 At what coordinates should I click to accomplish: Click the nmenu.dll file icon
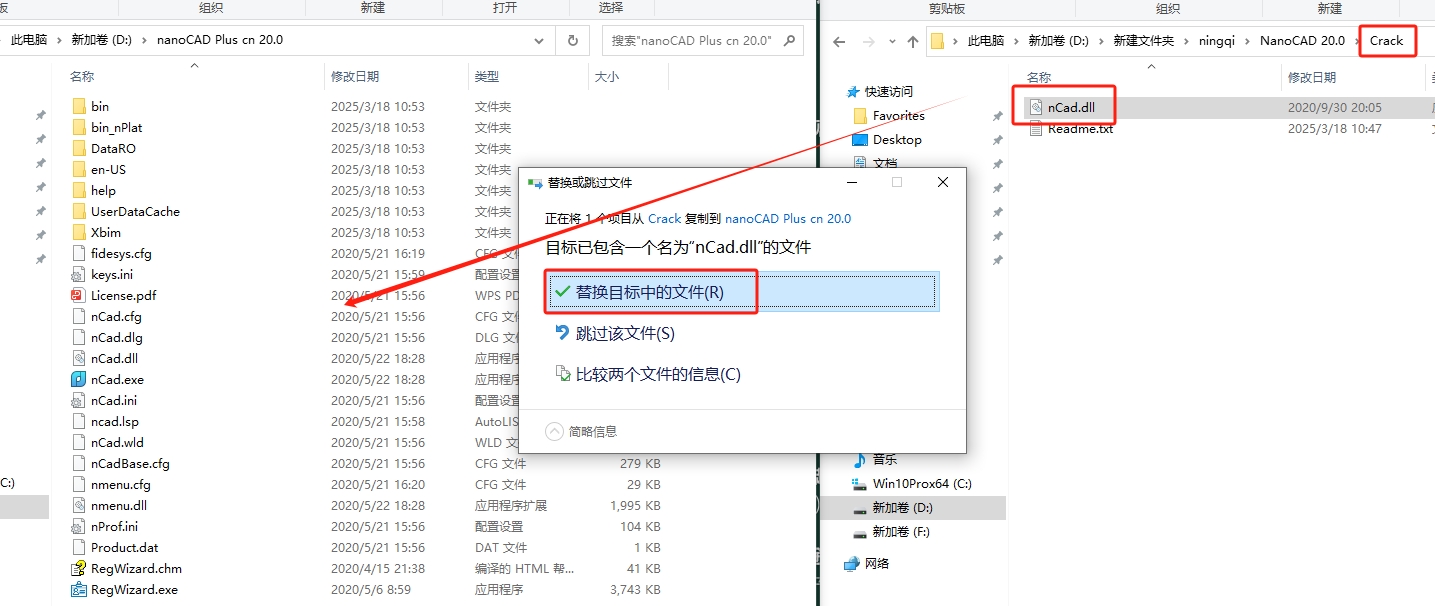pyautogui.click(x=79, y=505)
